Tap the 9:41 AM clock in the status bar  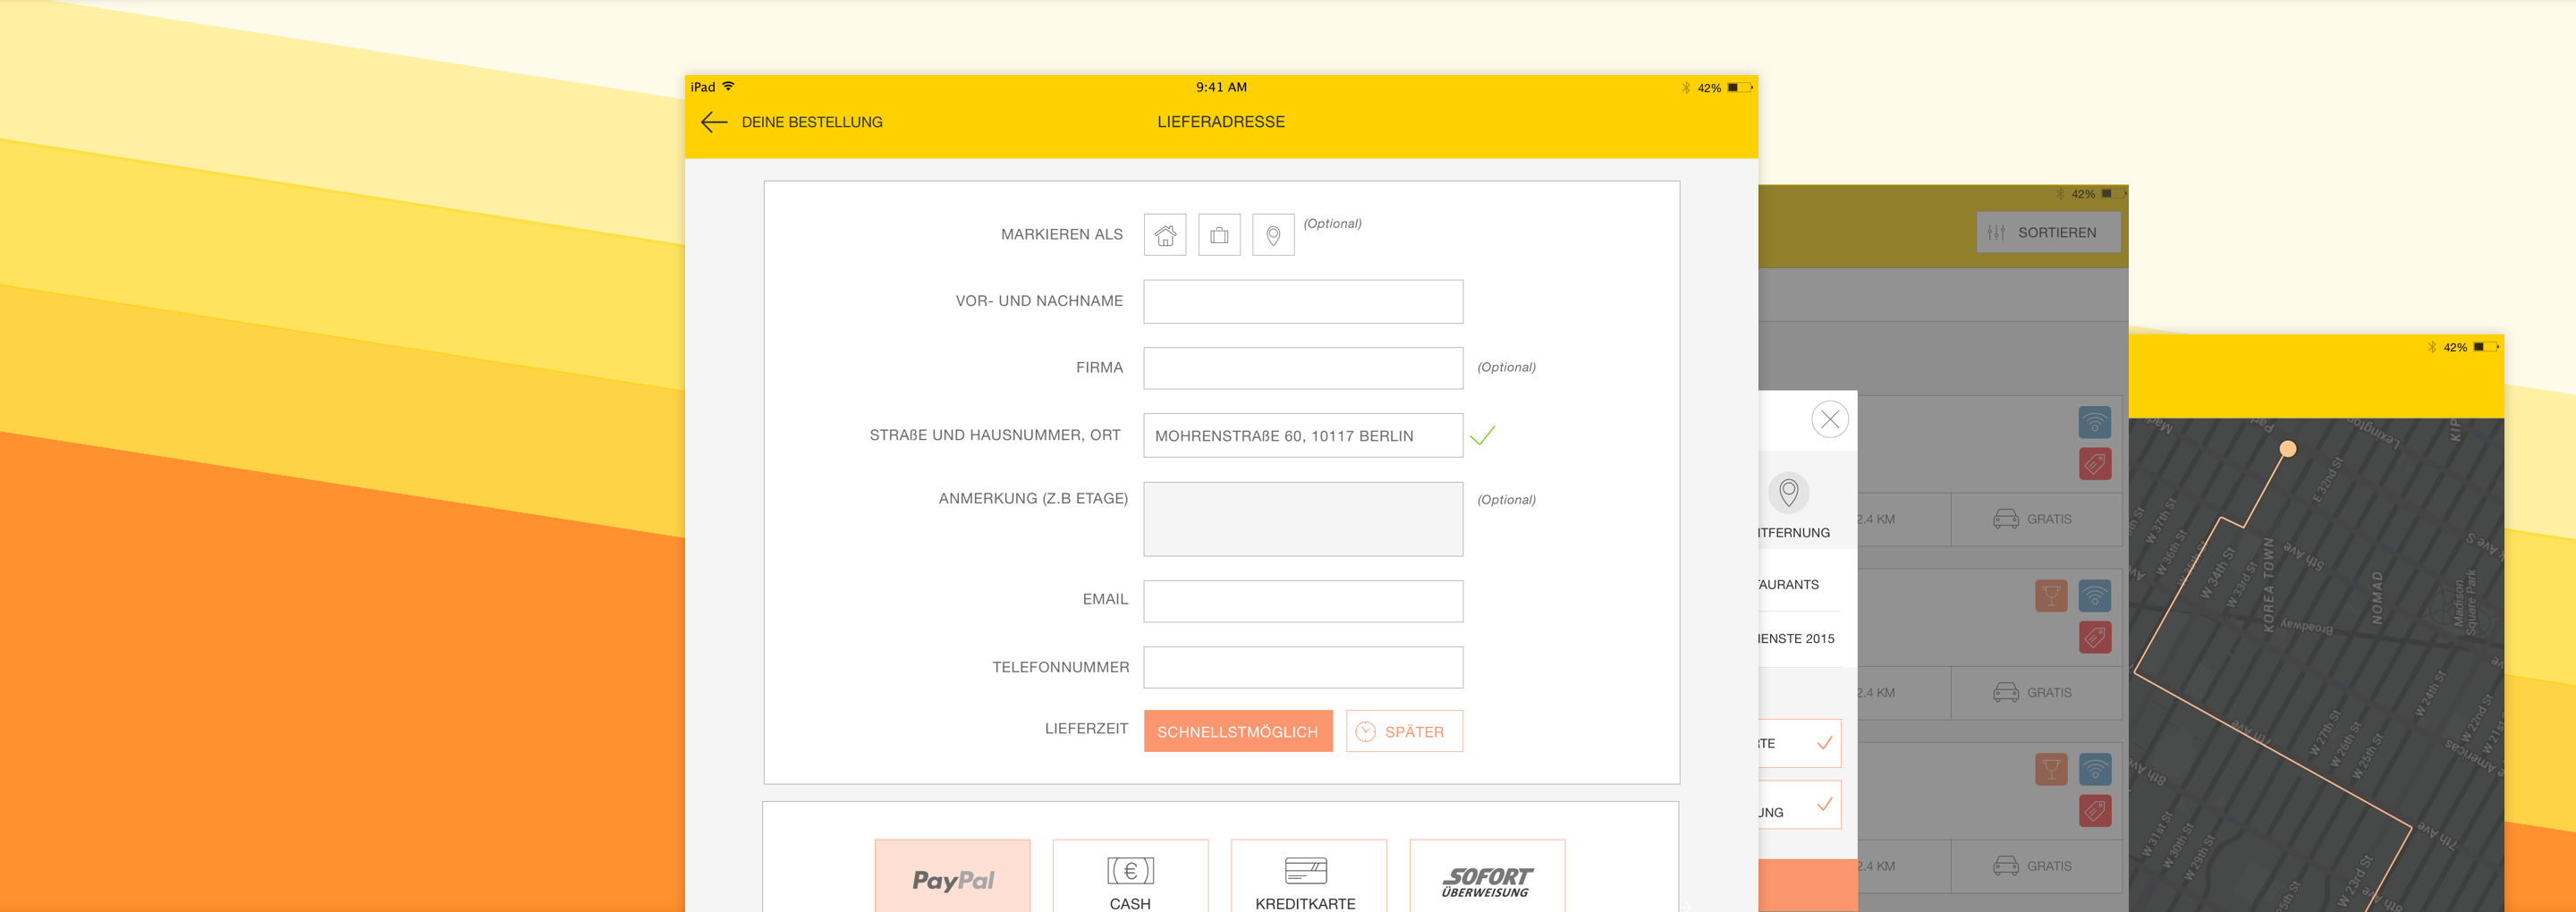[1221, 87]
